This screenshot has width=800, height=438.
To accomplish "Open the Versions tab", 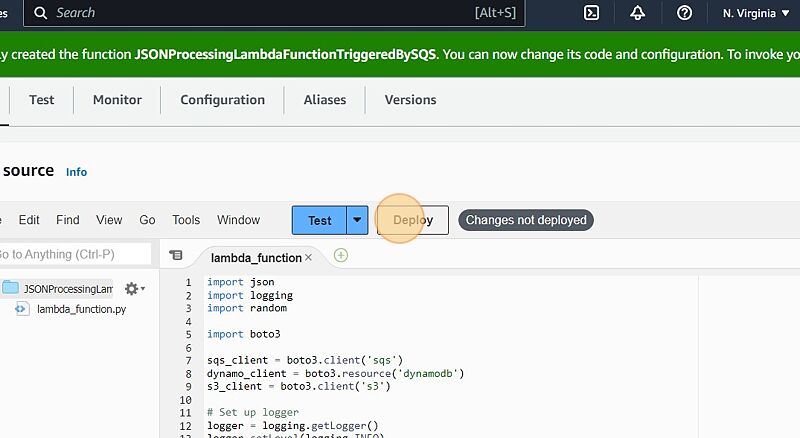I will pos(410,100).
